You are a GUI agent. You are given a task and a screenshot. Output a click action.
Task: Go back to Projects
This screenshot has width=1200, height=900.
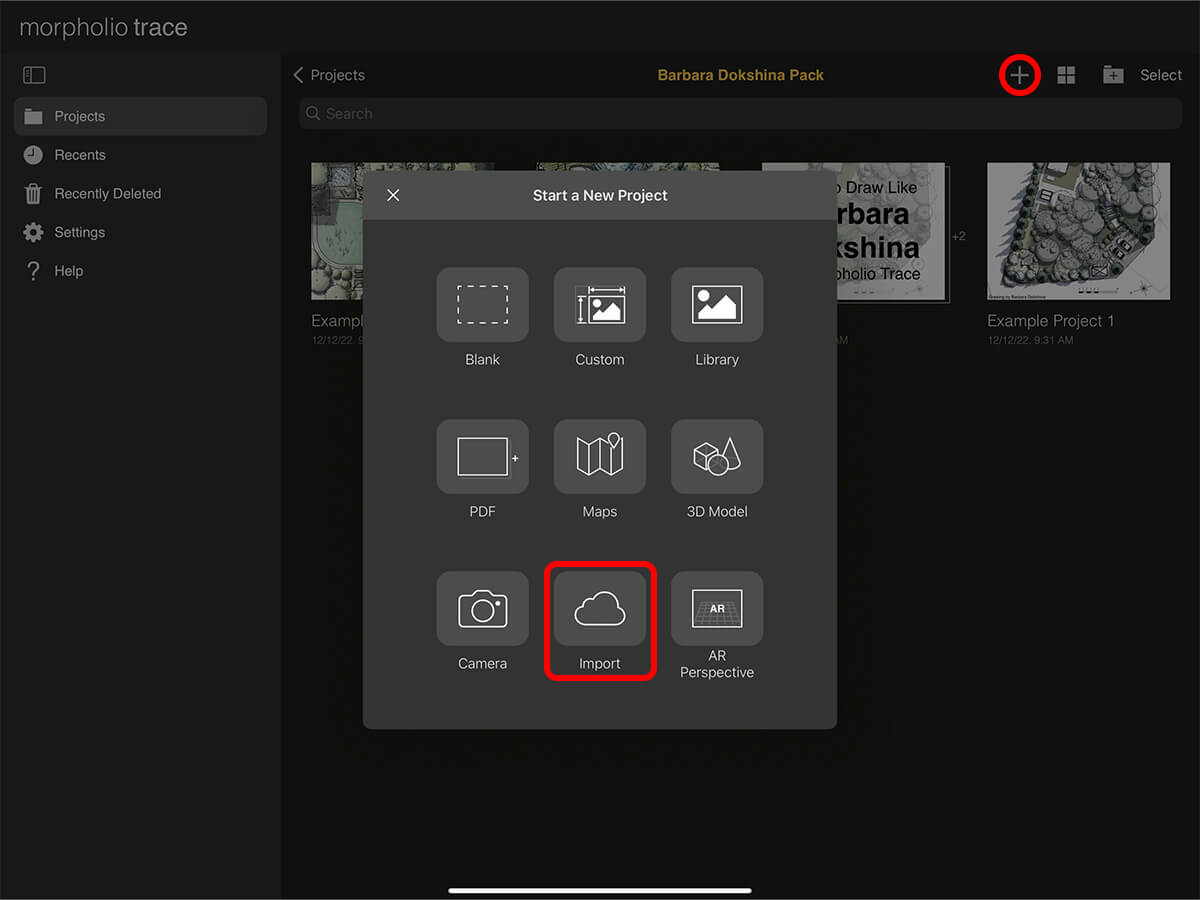point(329,75)
